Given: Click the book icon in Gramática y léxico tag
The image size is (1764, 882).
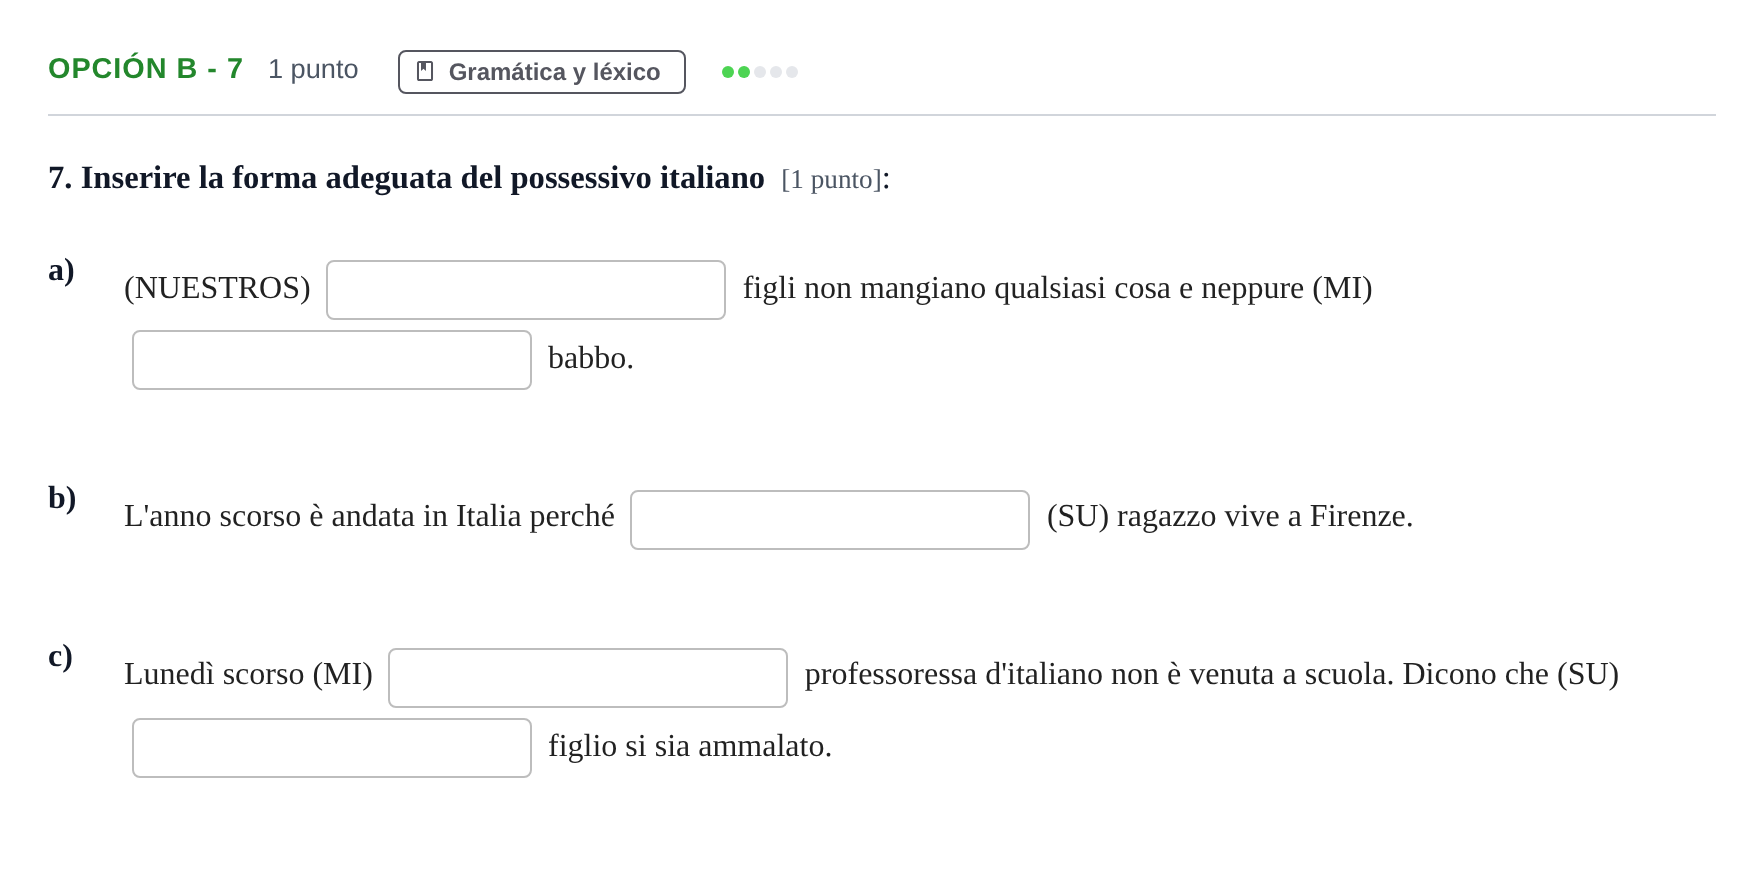Looking at the screenshot, I should coord(425,72).
